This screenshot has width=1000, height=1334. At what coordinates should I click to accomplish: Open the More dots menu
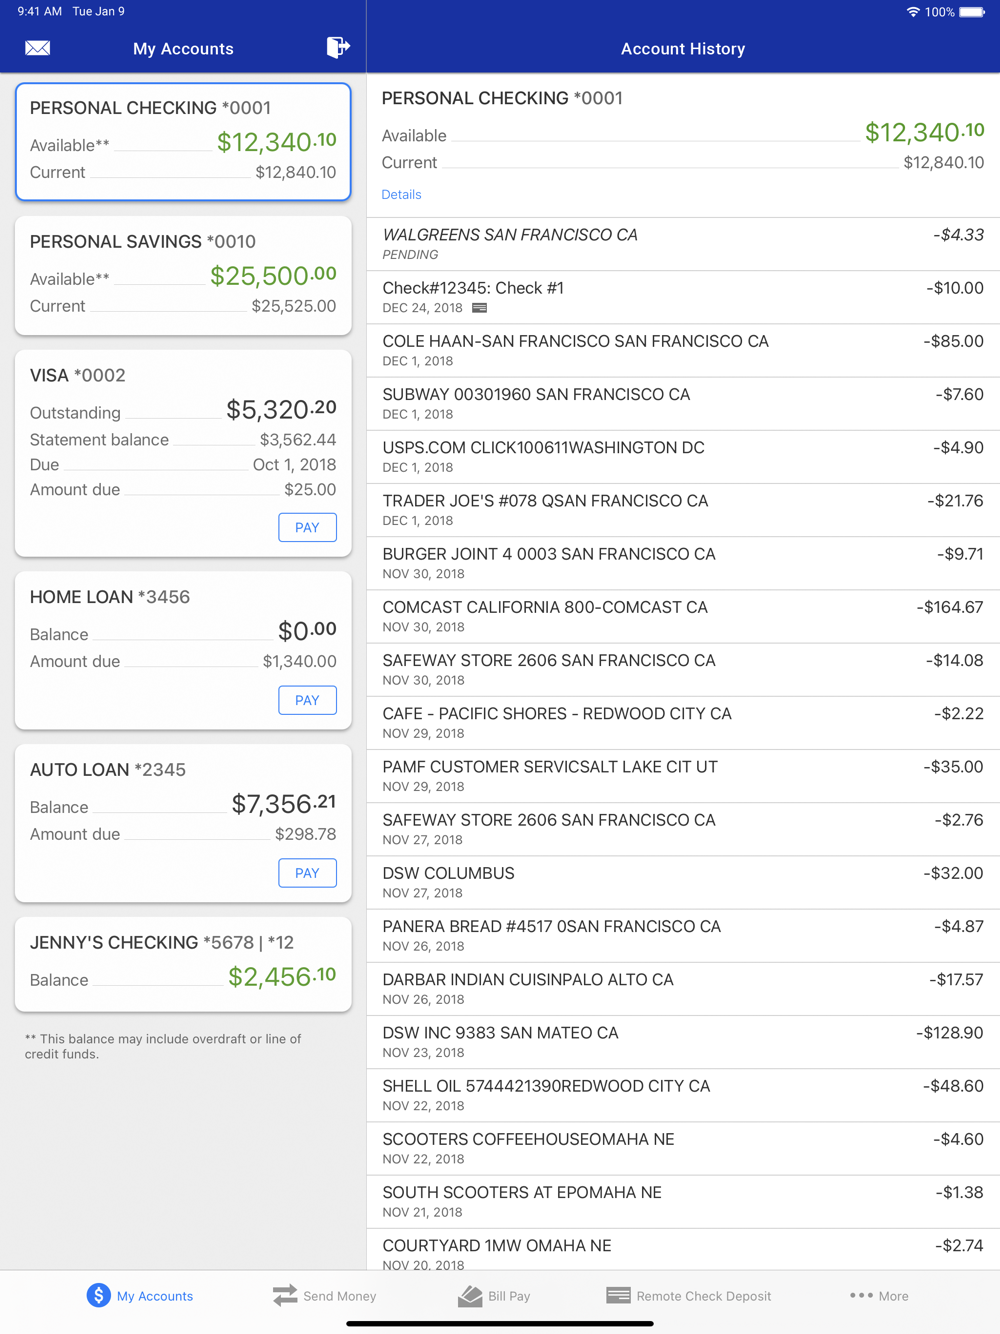tap(861, 1295)
